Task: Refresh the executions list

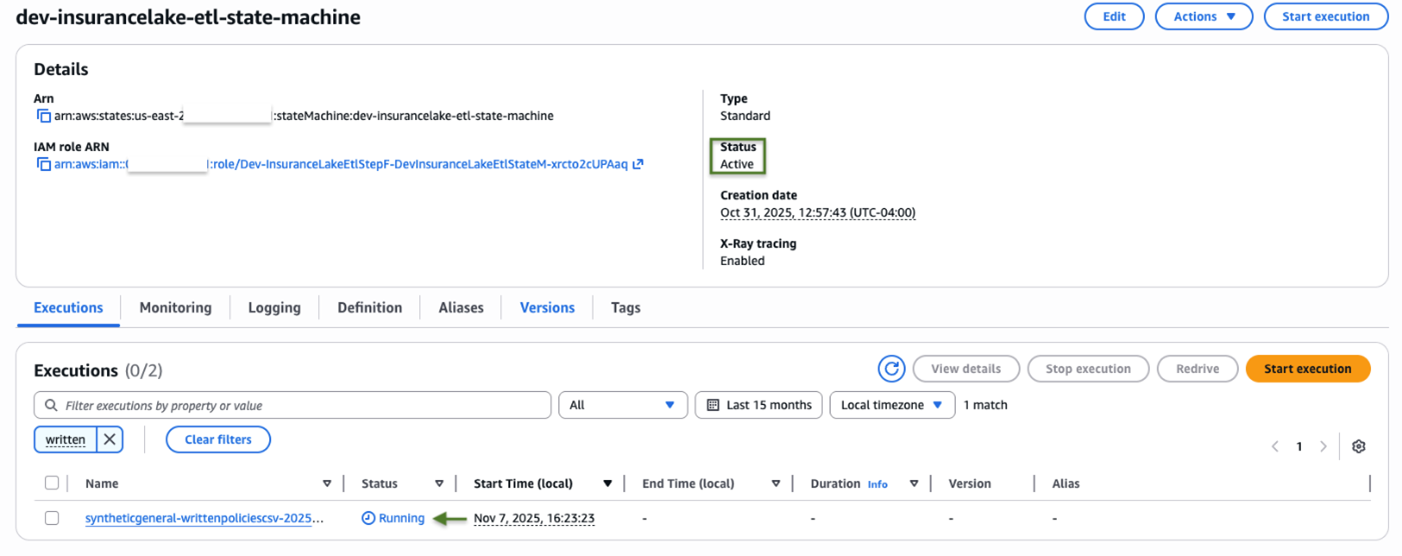Action: coord(891,369)
